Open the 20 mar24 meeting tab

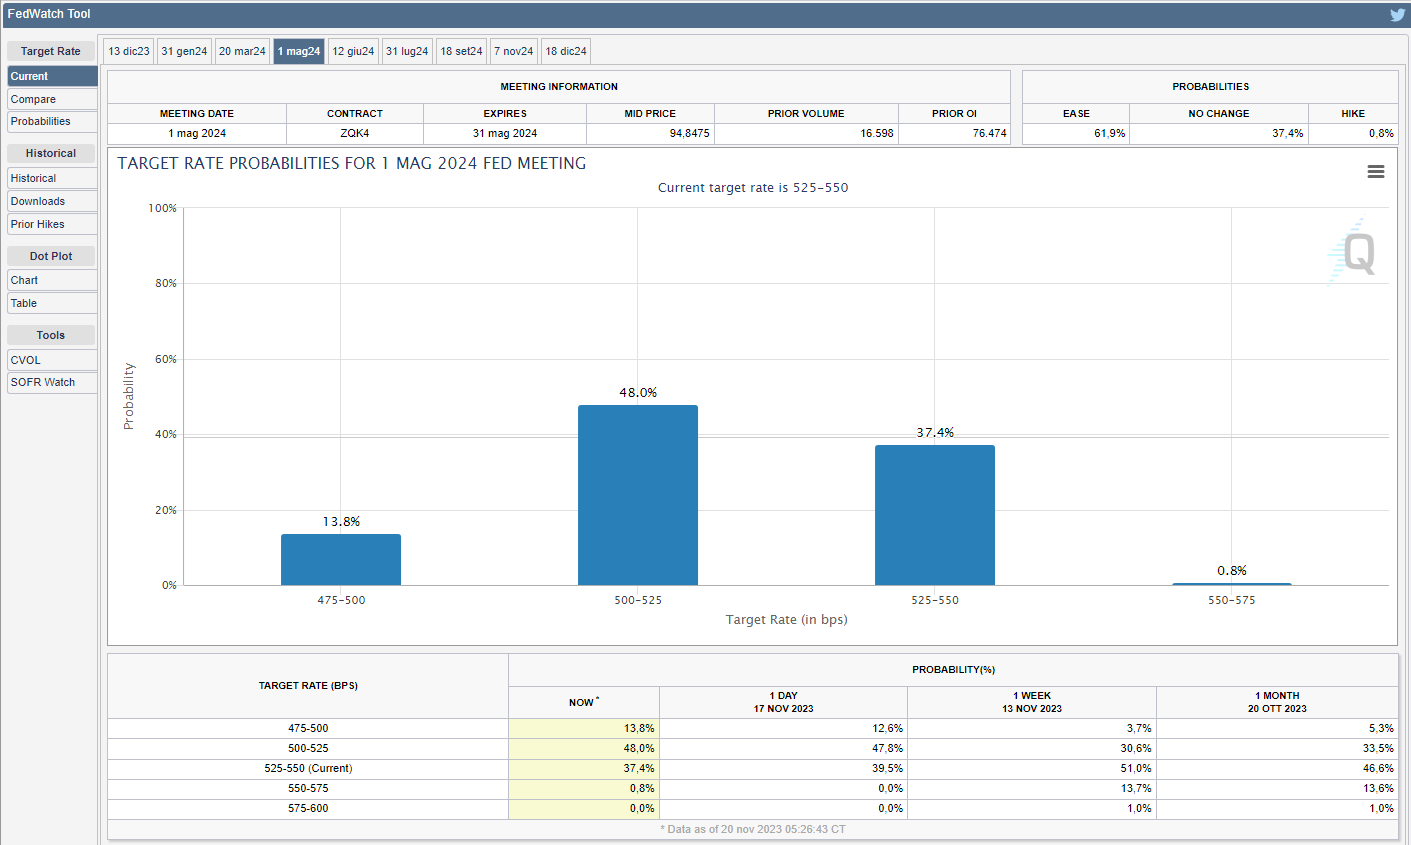pyautogui.click(x=242, y=51)
